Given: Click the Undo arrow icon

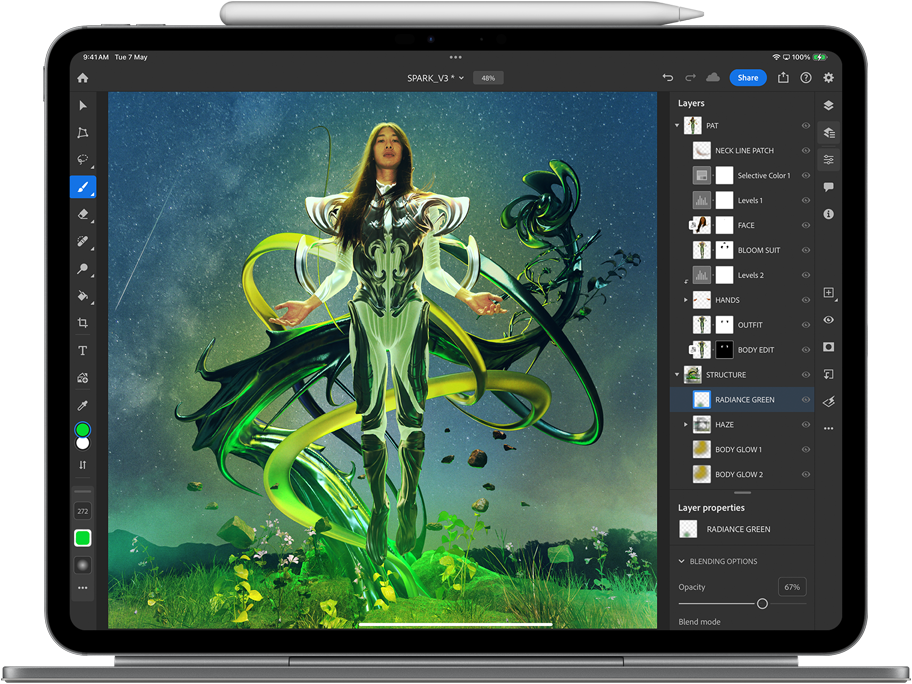Looking at the screenshot, I should [668, 78].
